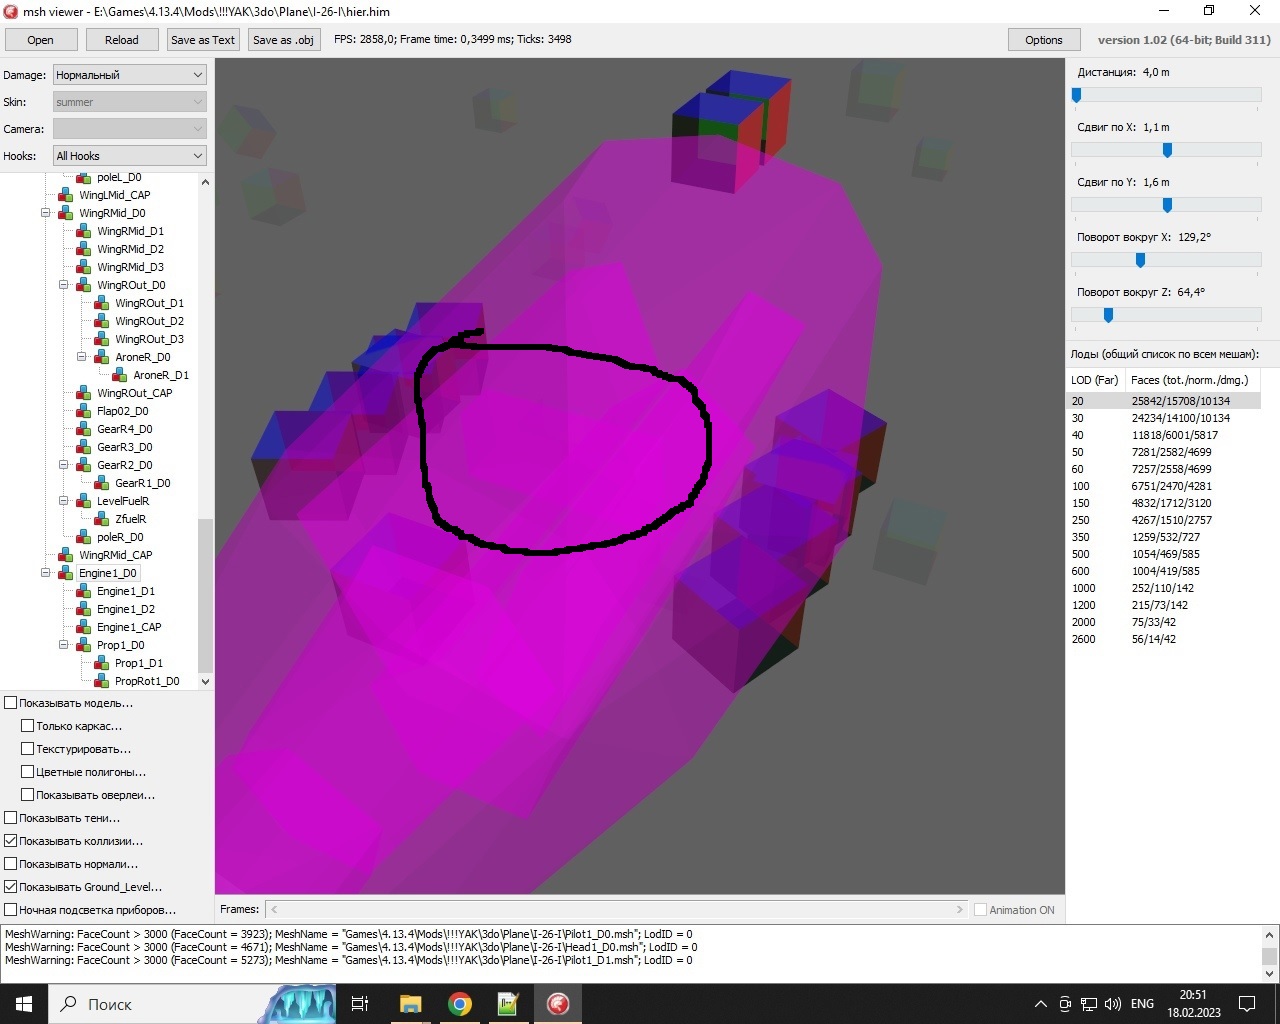Select the GearR1_D0 mesh icon
This screenshot has height=1024, width=1280.
click(x=102, y=483)
